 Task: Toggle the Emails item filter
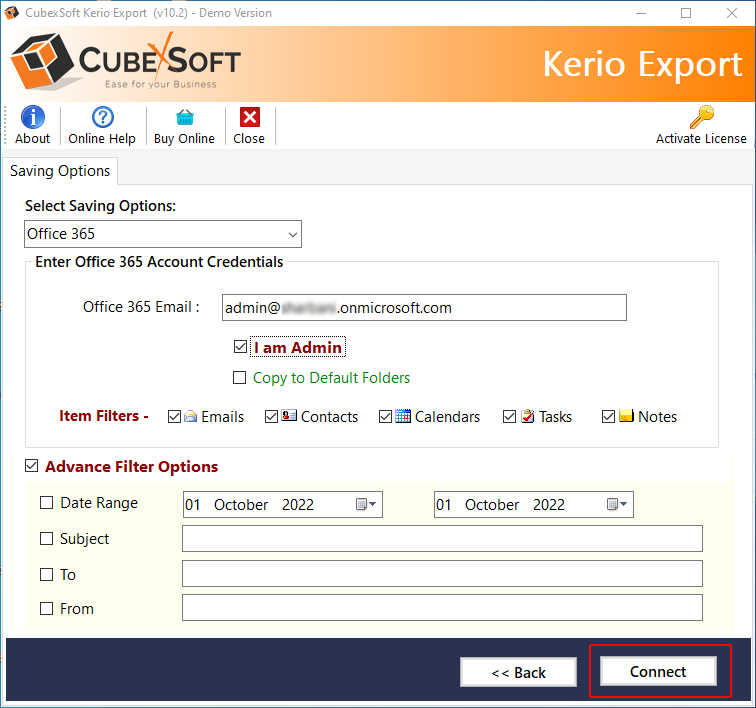175,417
